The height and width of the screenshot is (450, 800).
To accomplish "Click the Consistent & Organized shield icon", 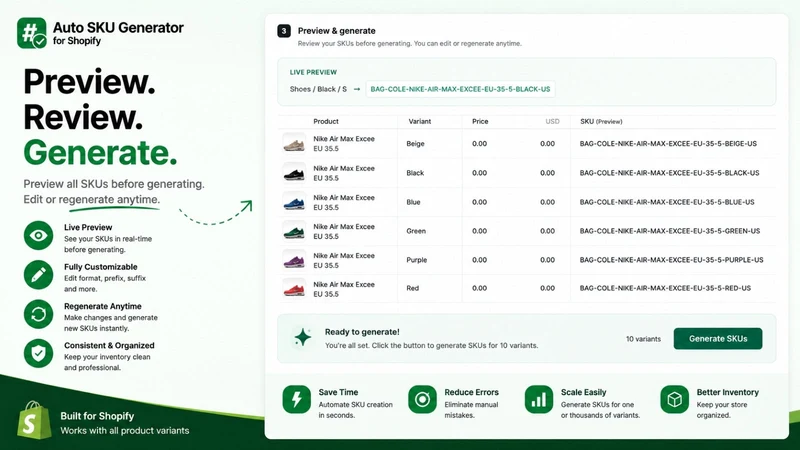I will [38, 353].
